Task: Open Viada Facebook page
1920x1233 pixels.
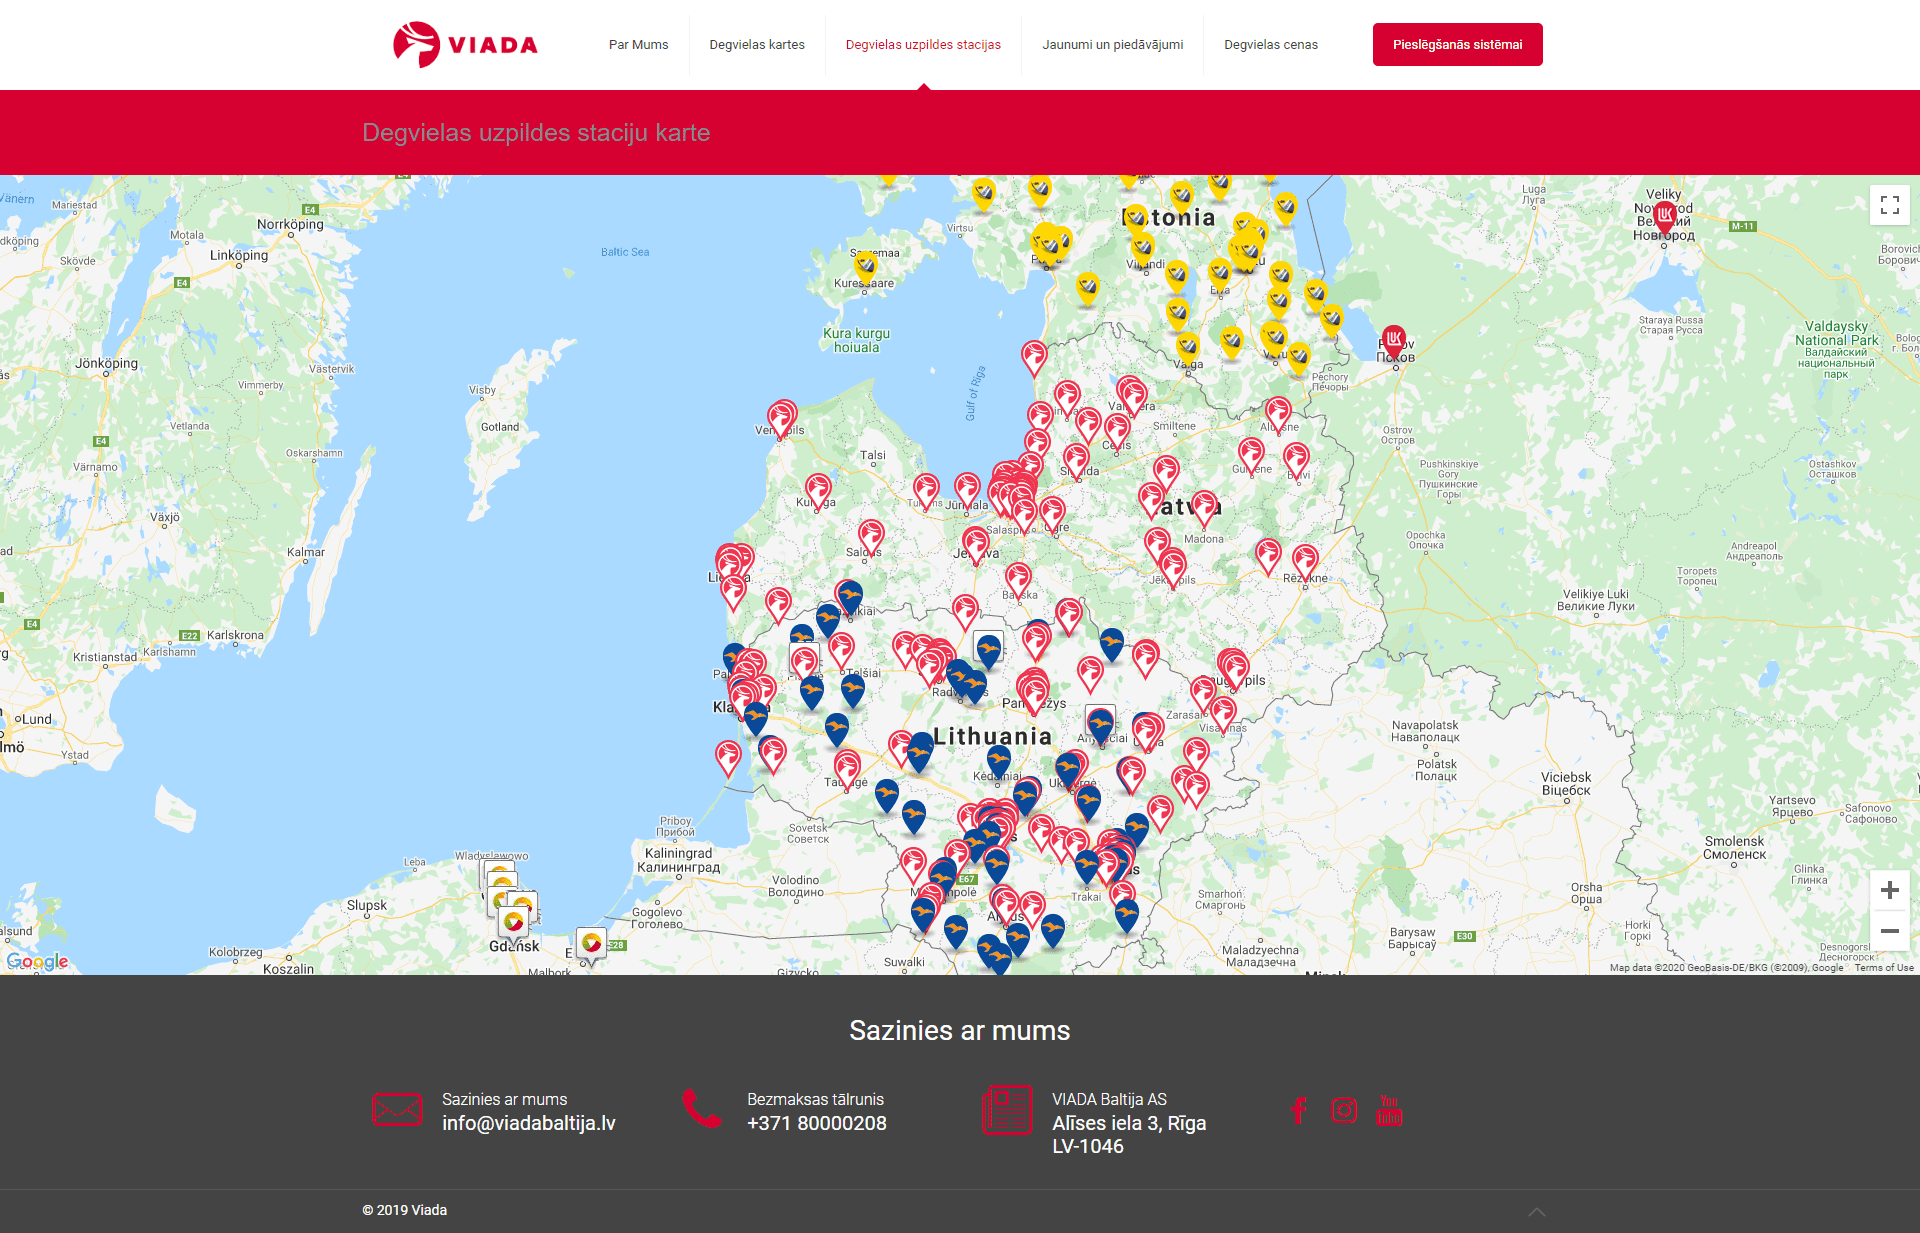Action: [x=1299, y=1110]
